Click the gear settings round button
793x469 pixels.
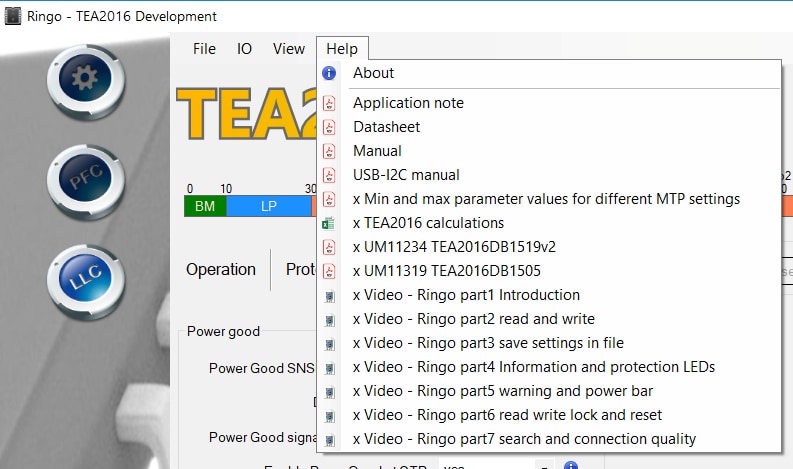click(87, 77)
